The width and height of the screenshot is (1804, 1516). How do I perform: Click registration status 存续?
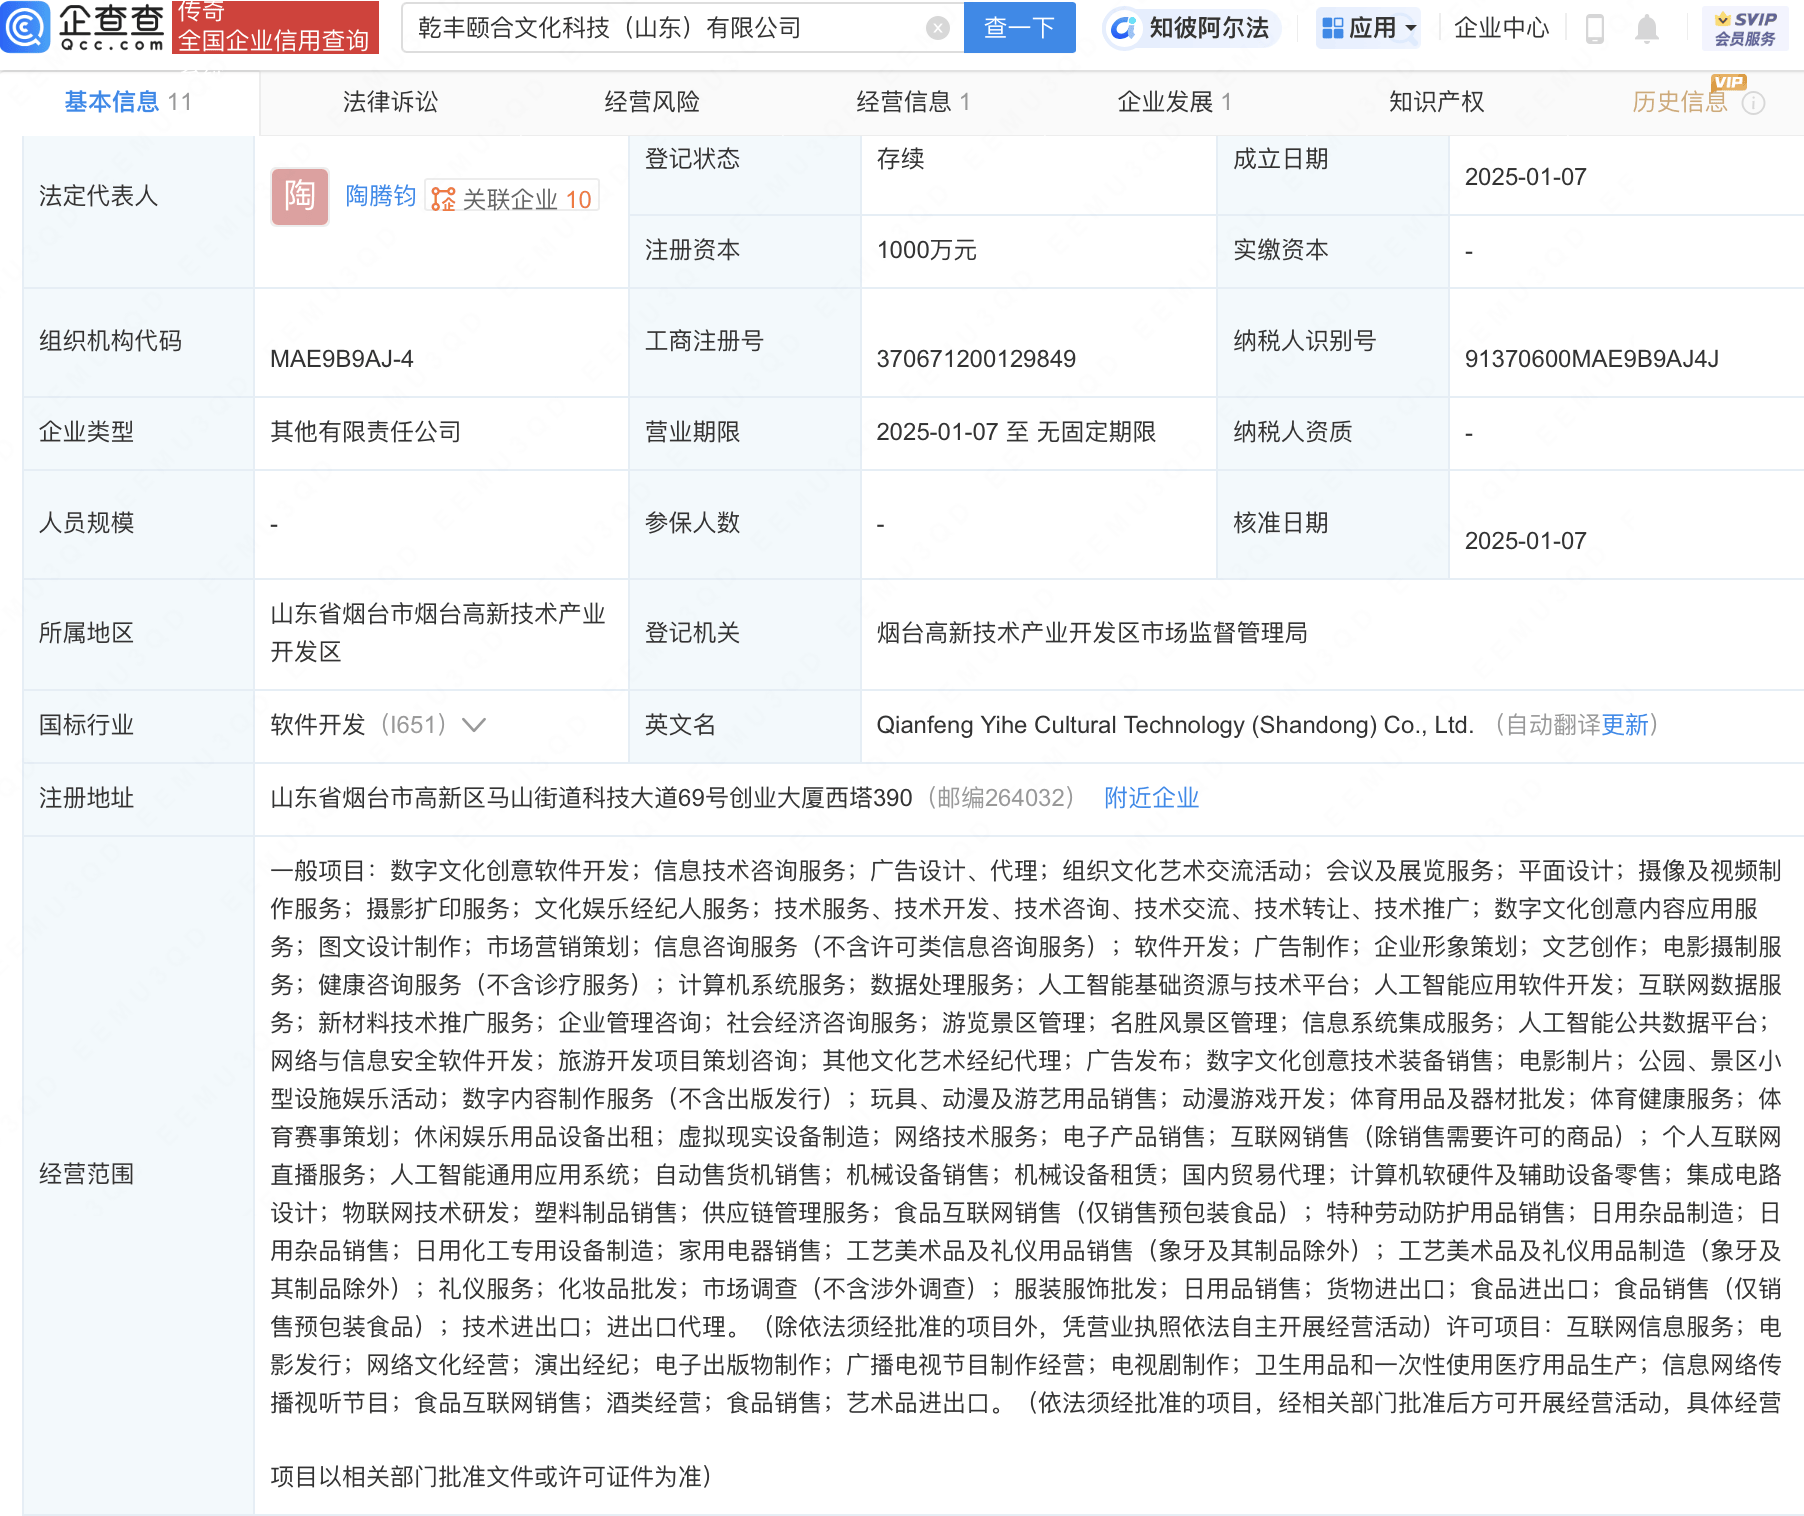[900, 159]
